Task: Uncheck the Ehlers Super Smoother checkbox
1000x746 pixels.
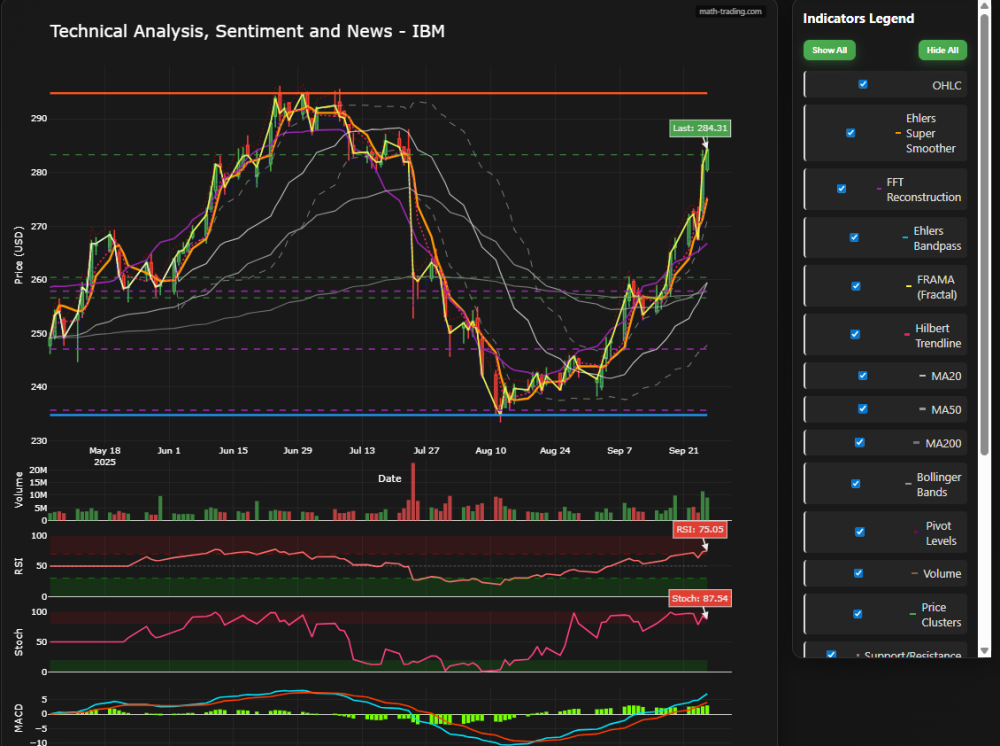Action: pyautogui.click(x=851, y=133)
